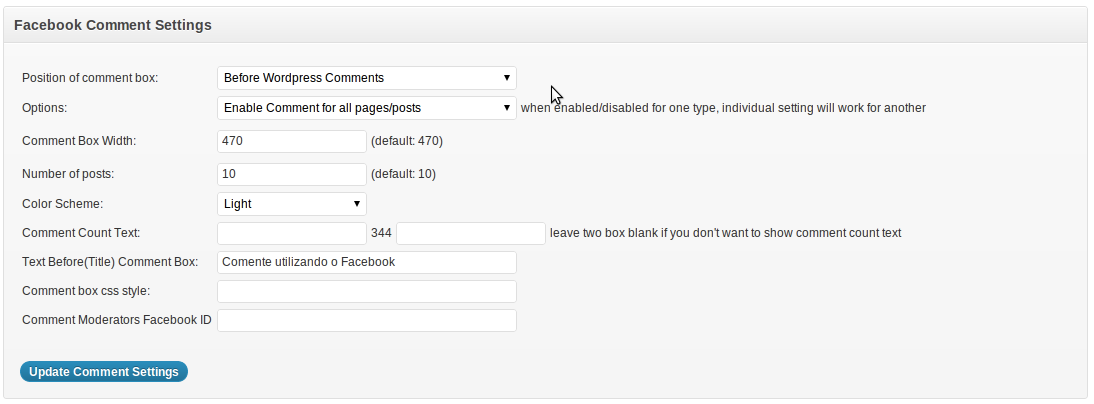Focus the Number of posts input
Screen dimensions: 1094x404
[x=292, y=174]
